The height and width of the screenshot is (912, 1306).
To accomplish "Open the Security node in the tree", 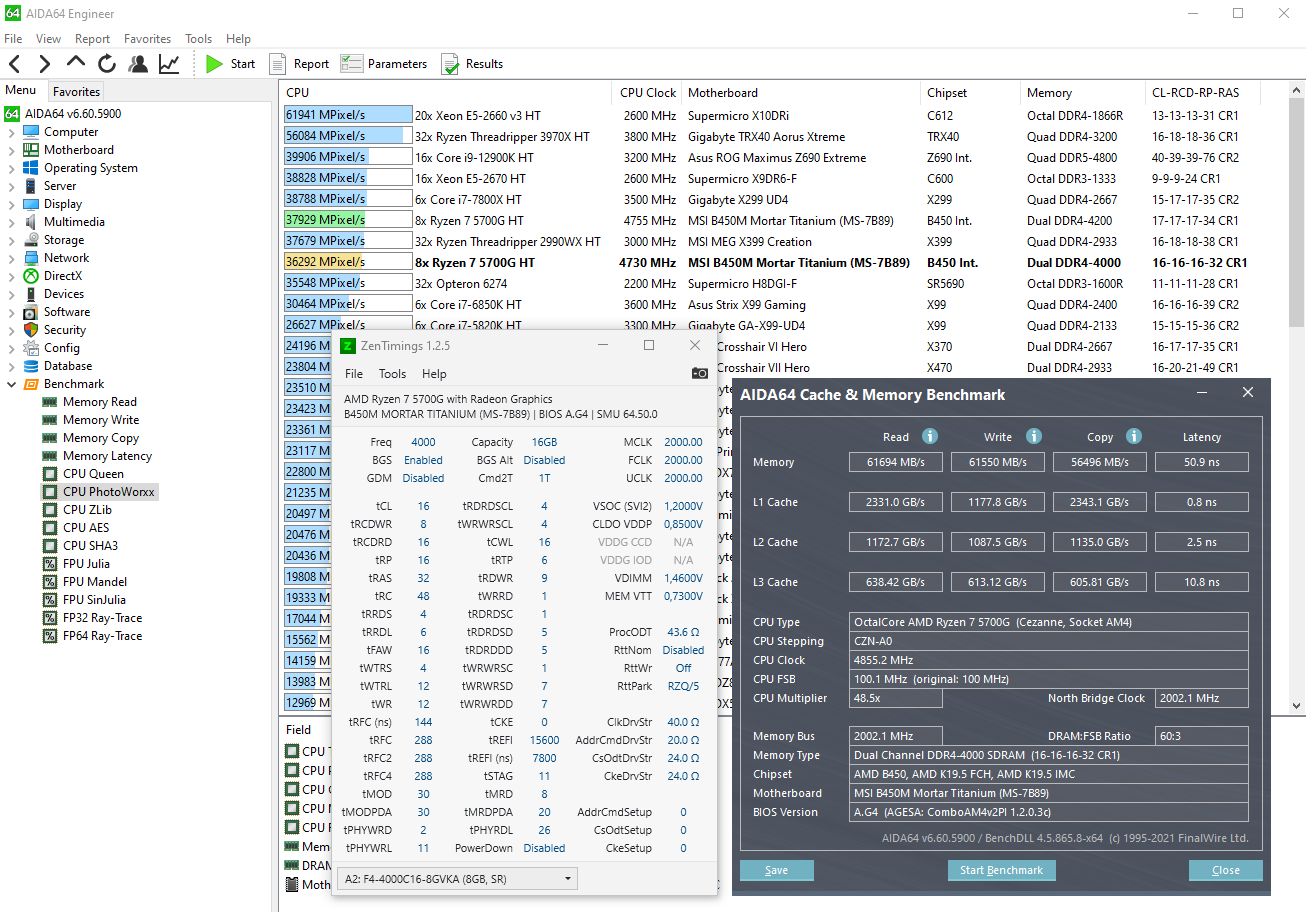I will [65, 330].
